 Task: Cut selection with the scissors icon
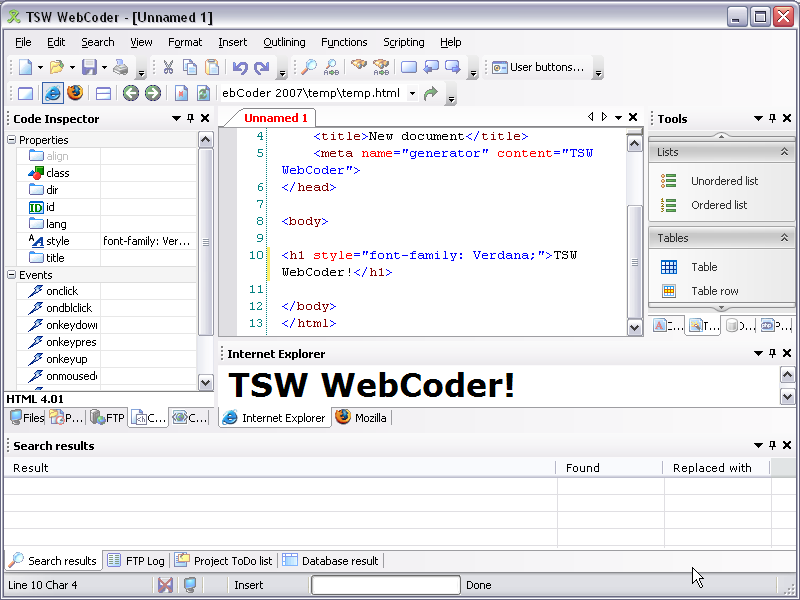pos(168,67)
